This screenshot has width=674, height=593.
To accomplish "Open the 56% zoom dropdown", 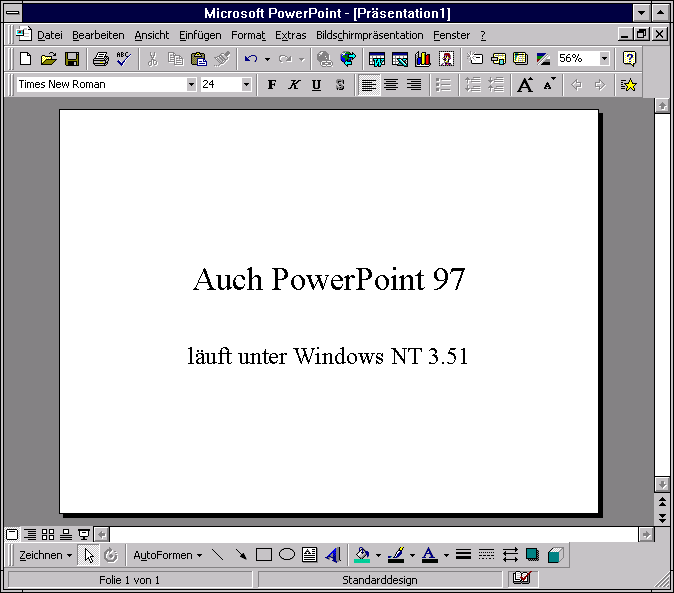I will coord(604,58).
